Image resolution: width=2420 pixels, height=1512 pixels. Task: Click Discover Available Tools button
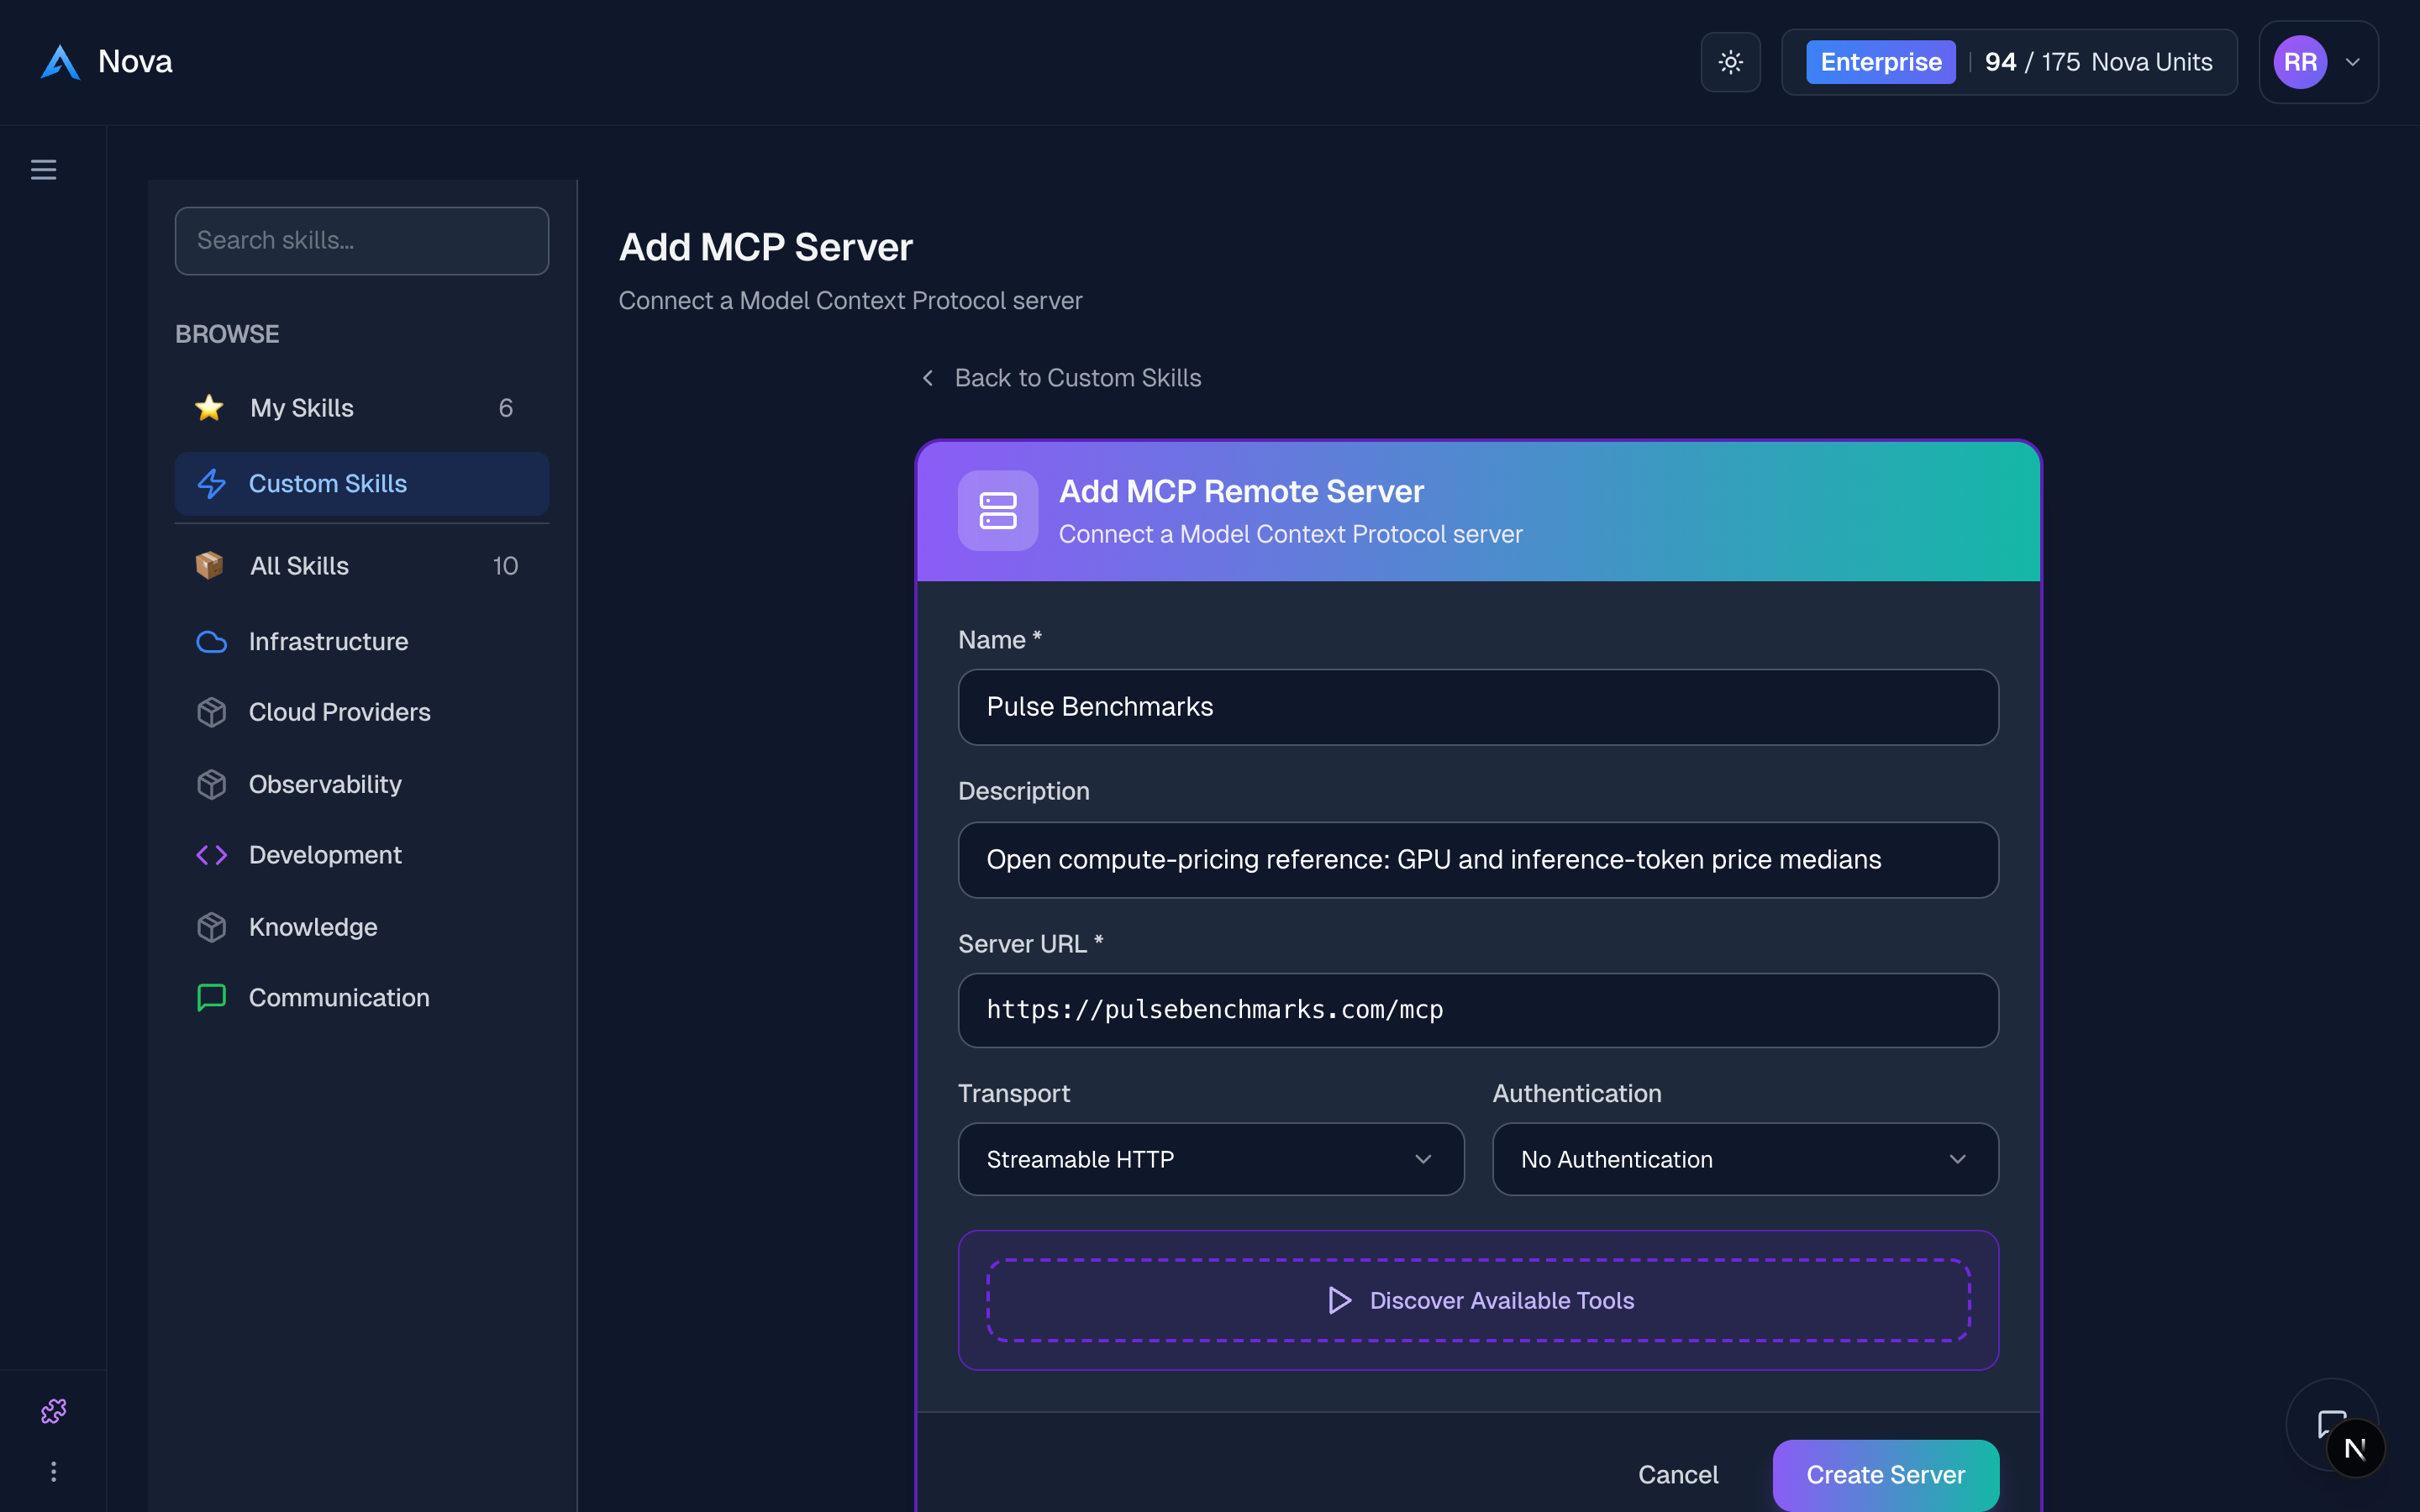click(1478, 1300)
